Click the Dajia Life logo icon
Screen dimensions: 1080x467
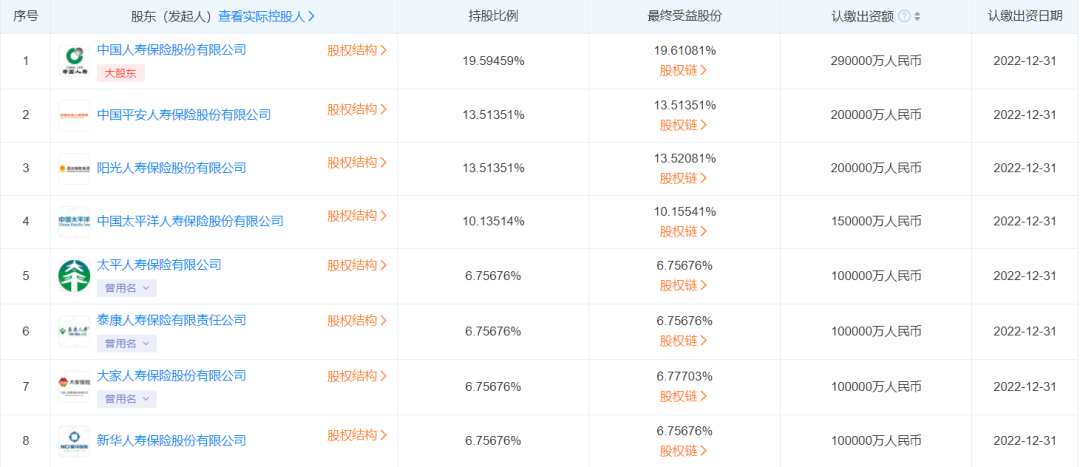tap(74, 386)
